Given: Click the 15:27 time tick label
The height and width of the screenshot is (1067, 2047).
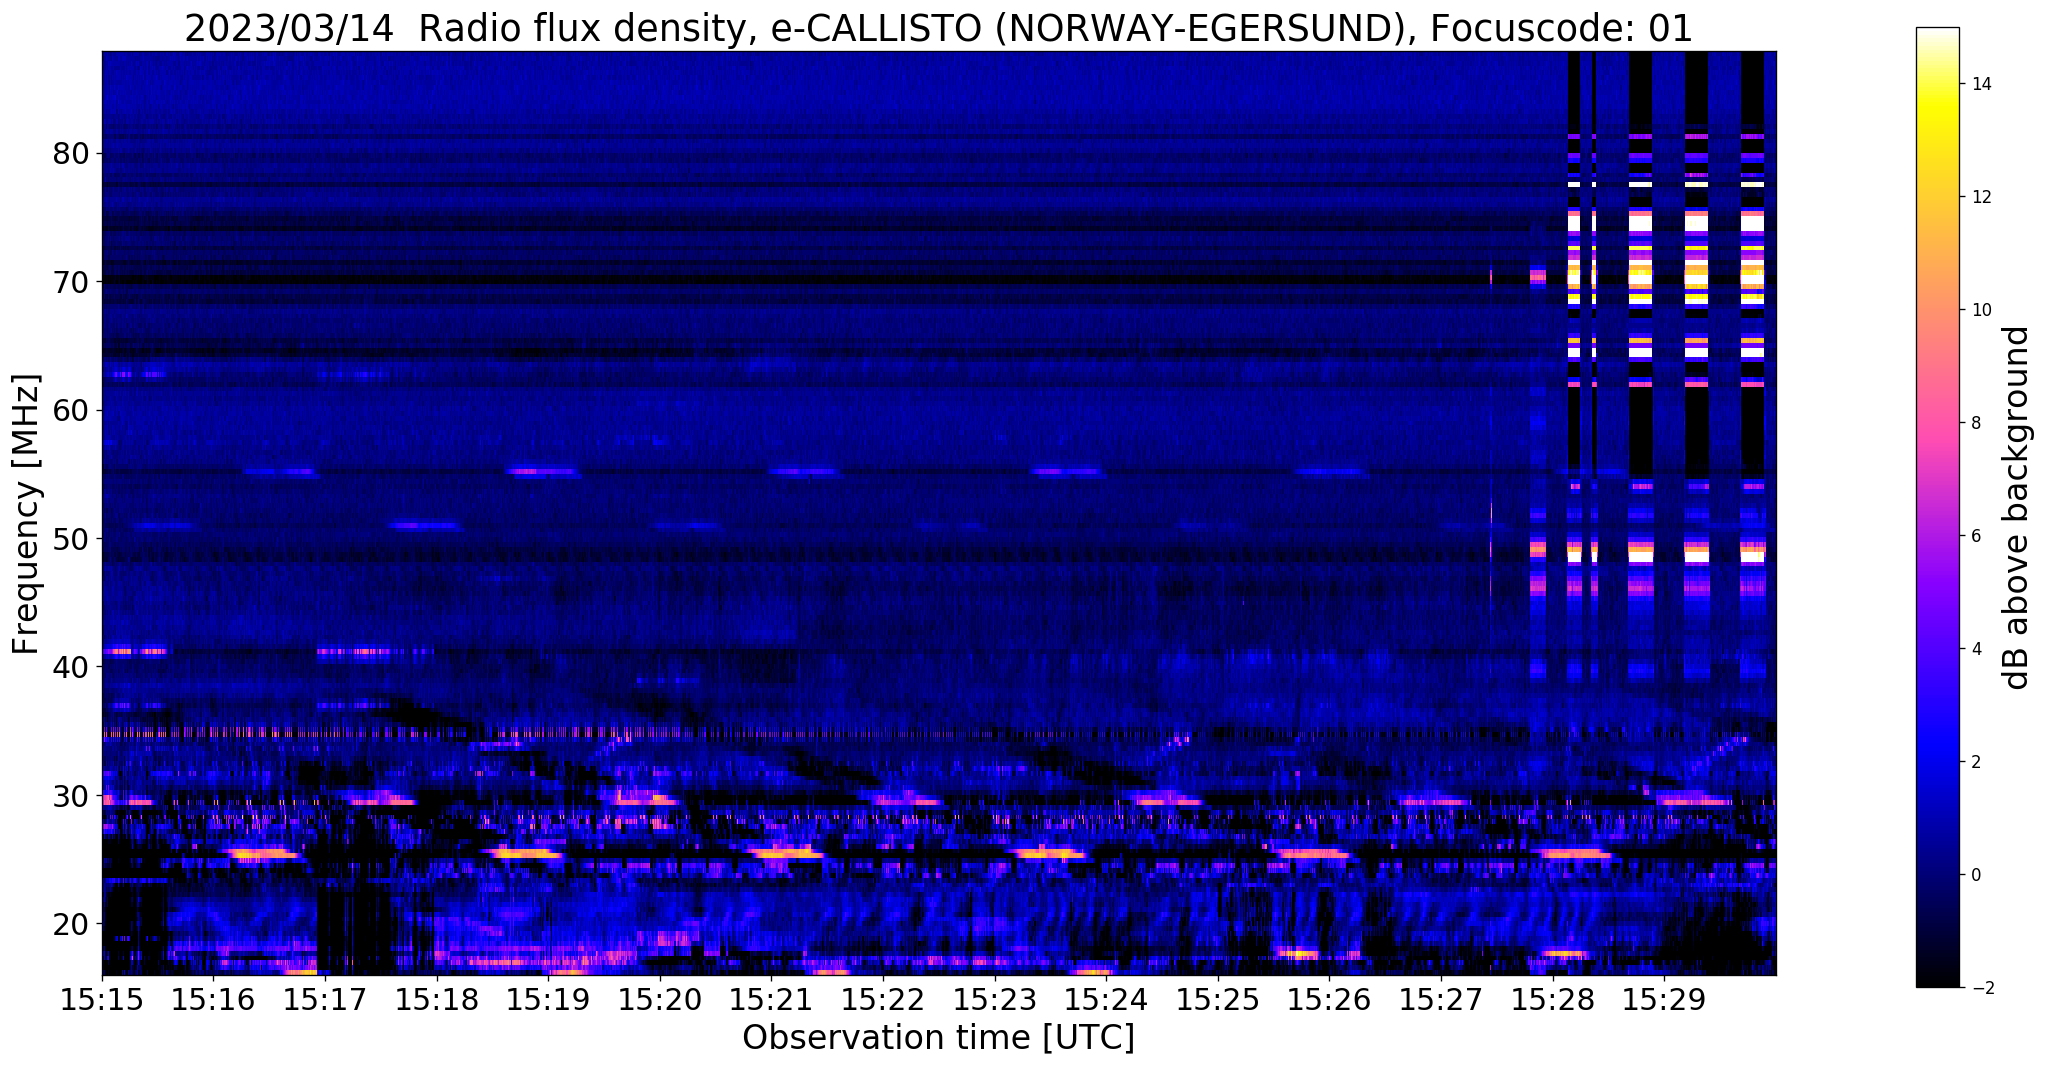Looking at the screenshot, I should (1441, 1000).
